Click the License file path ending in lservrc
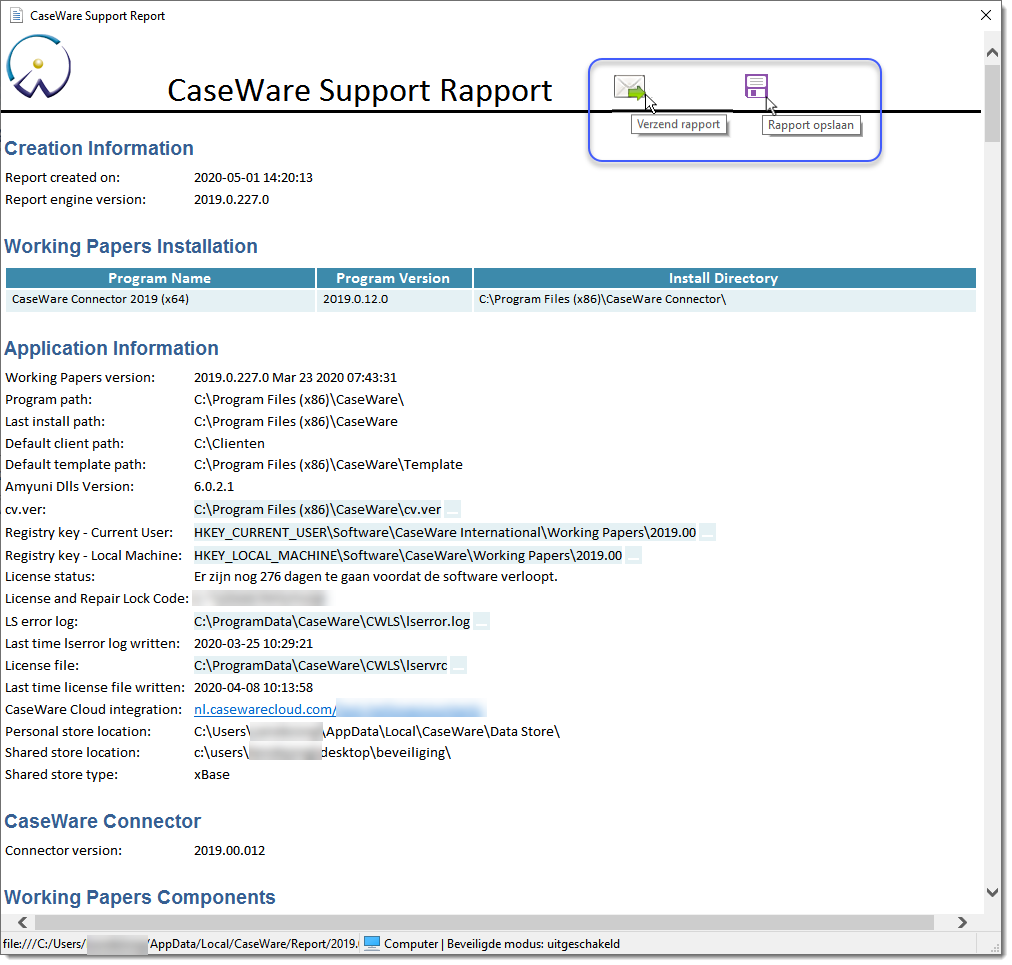Viewport: 1012px width, 965px height. [x=321, y=665]
